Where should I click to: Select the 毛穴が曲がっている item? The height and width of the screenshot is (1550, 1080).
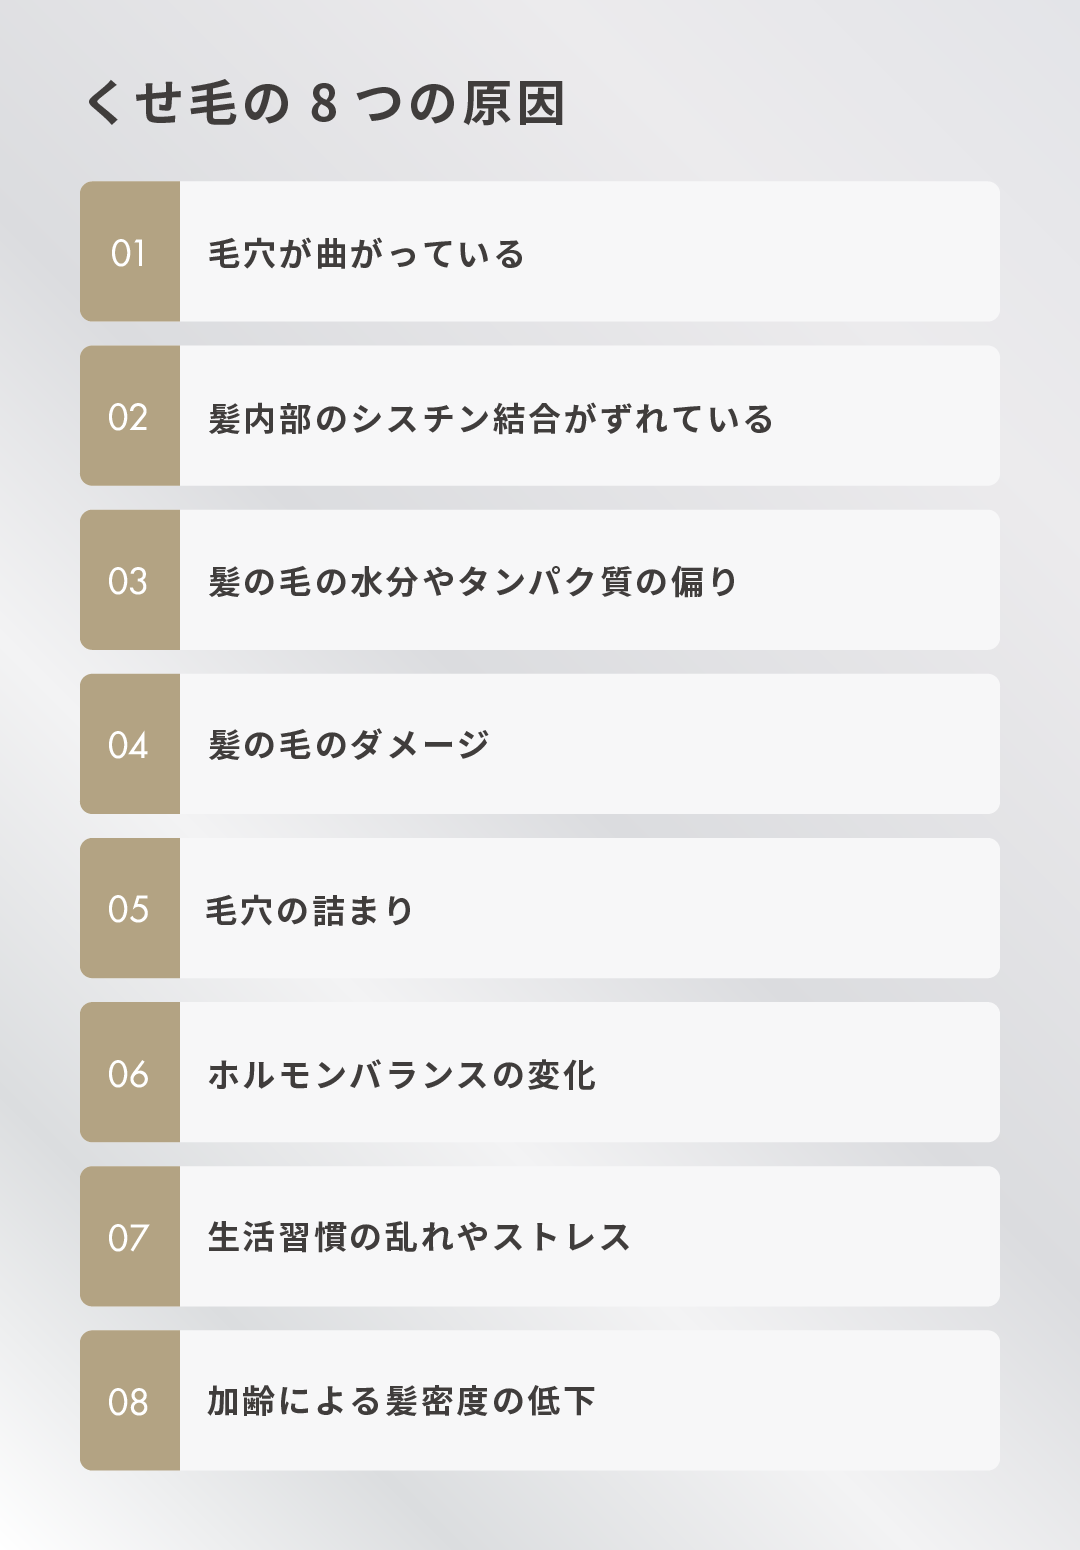(x=540, y=251)
